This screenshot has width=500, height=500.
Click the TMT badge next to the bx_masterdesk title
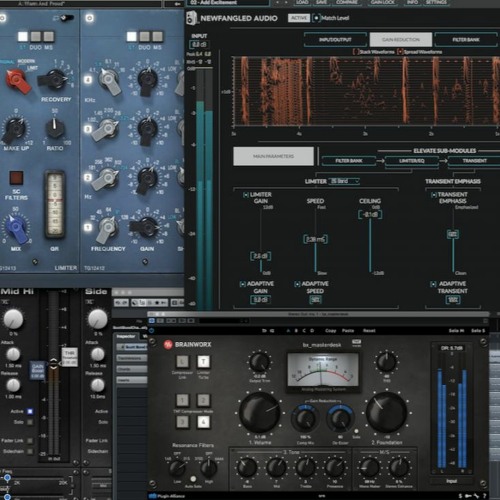click(x=356, y=343)
